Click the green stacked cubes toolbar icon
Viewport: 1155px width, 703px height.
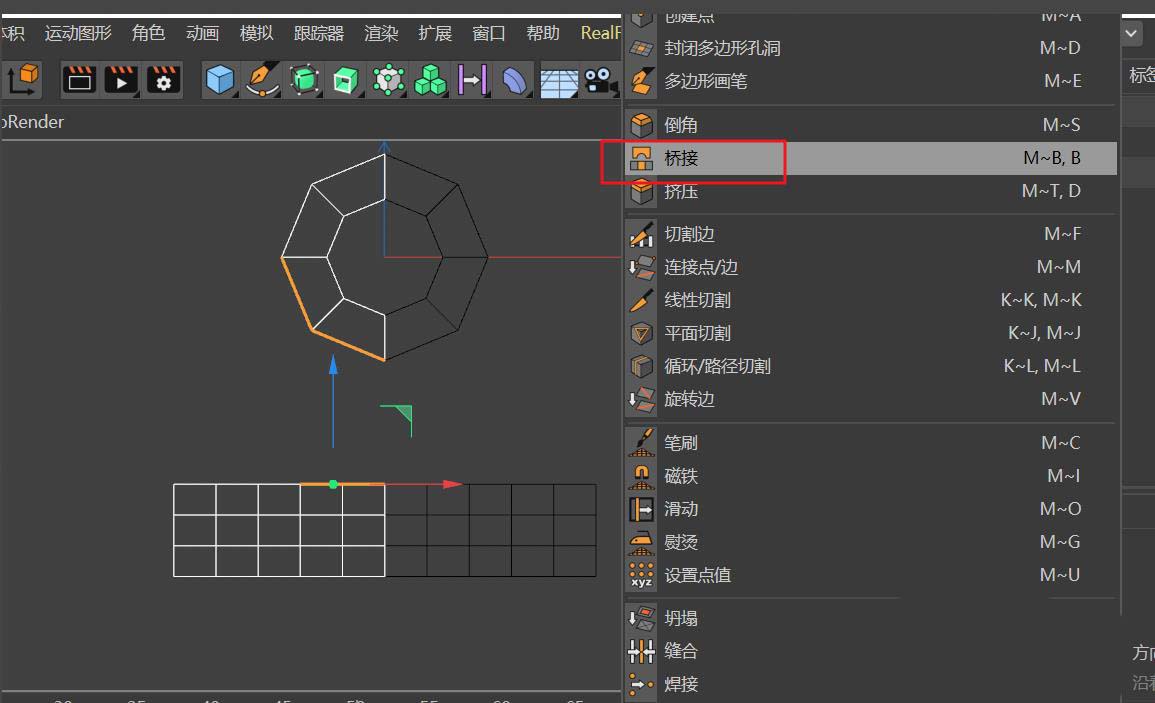tap(430, 80)
